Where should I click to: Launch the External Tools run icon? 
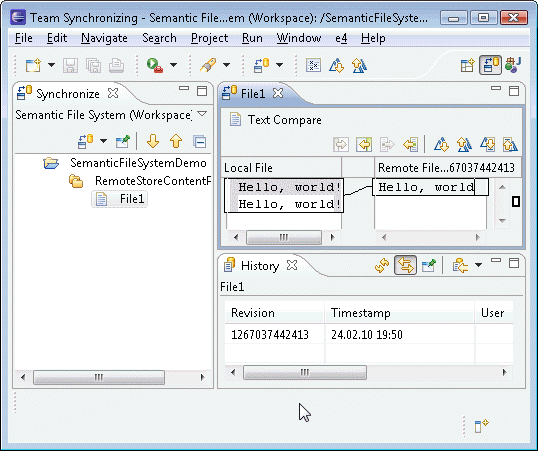coord(155,65)
